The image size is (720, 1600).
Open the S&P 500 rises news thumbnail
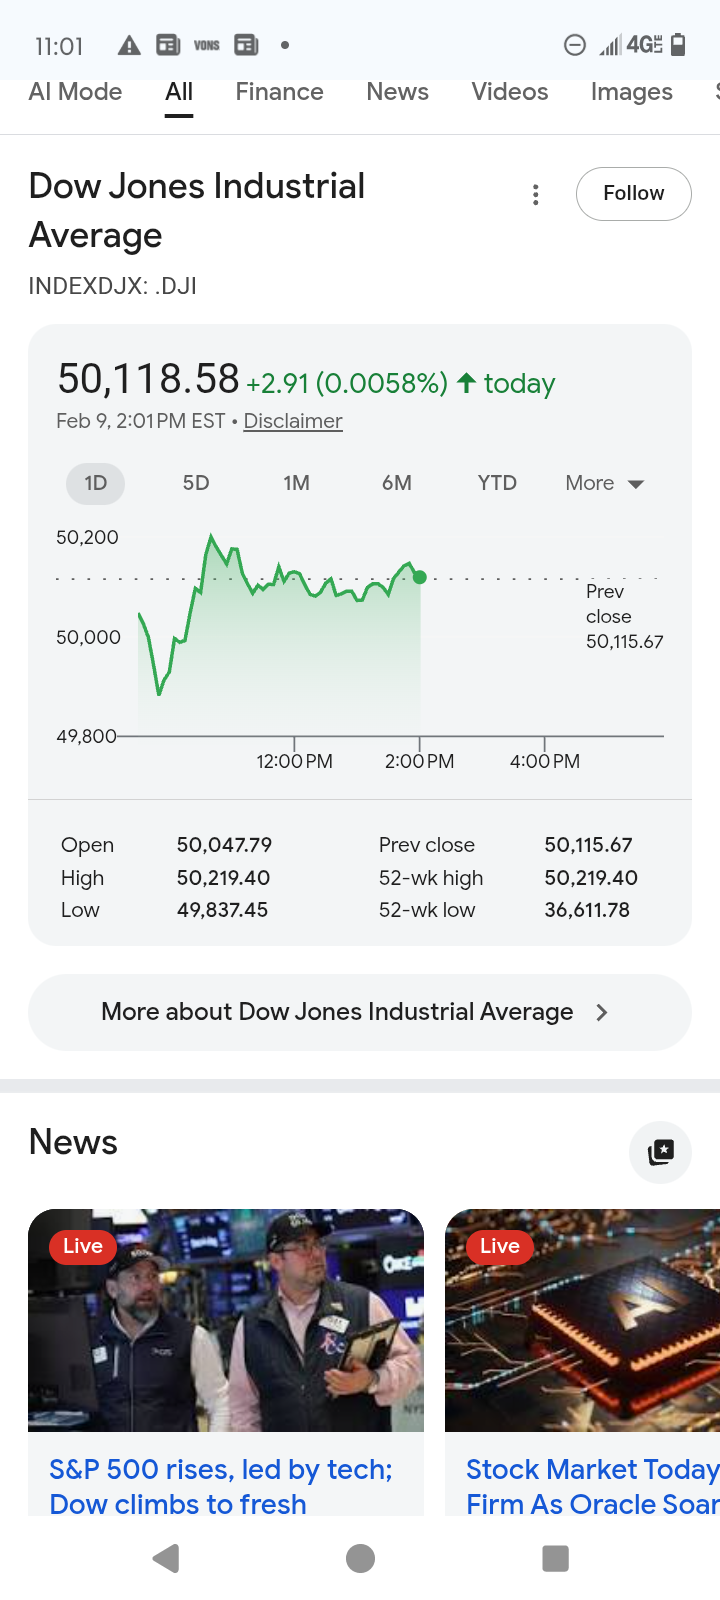(226, 1320)
